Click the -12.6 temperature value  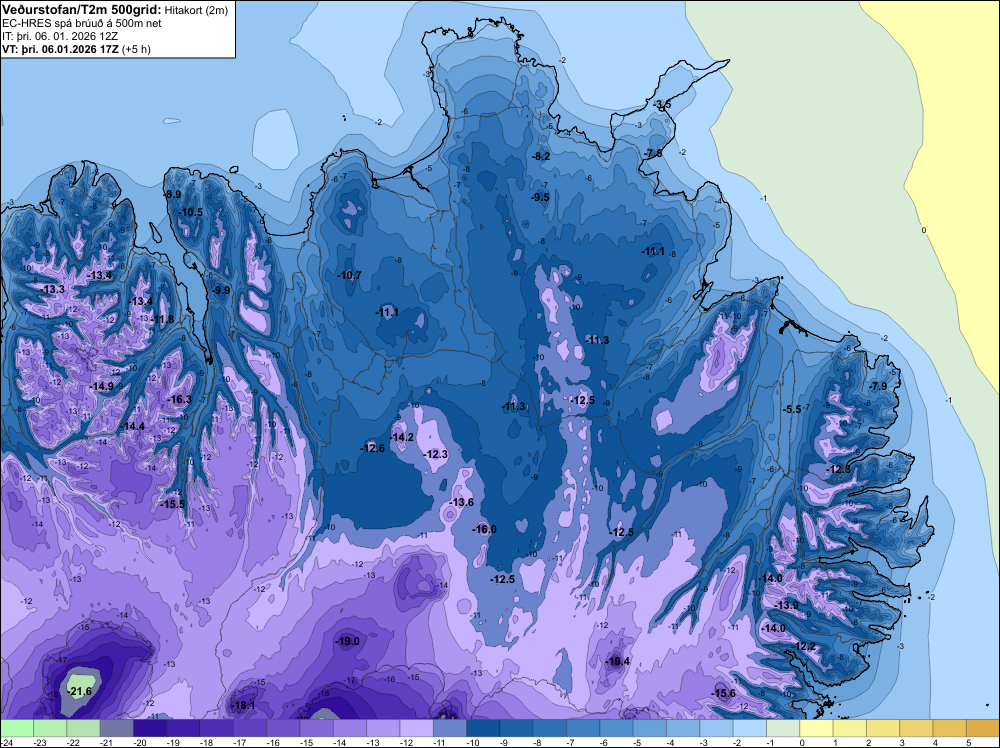(372, 448)
